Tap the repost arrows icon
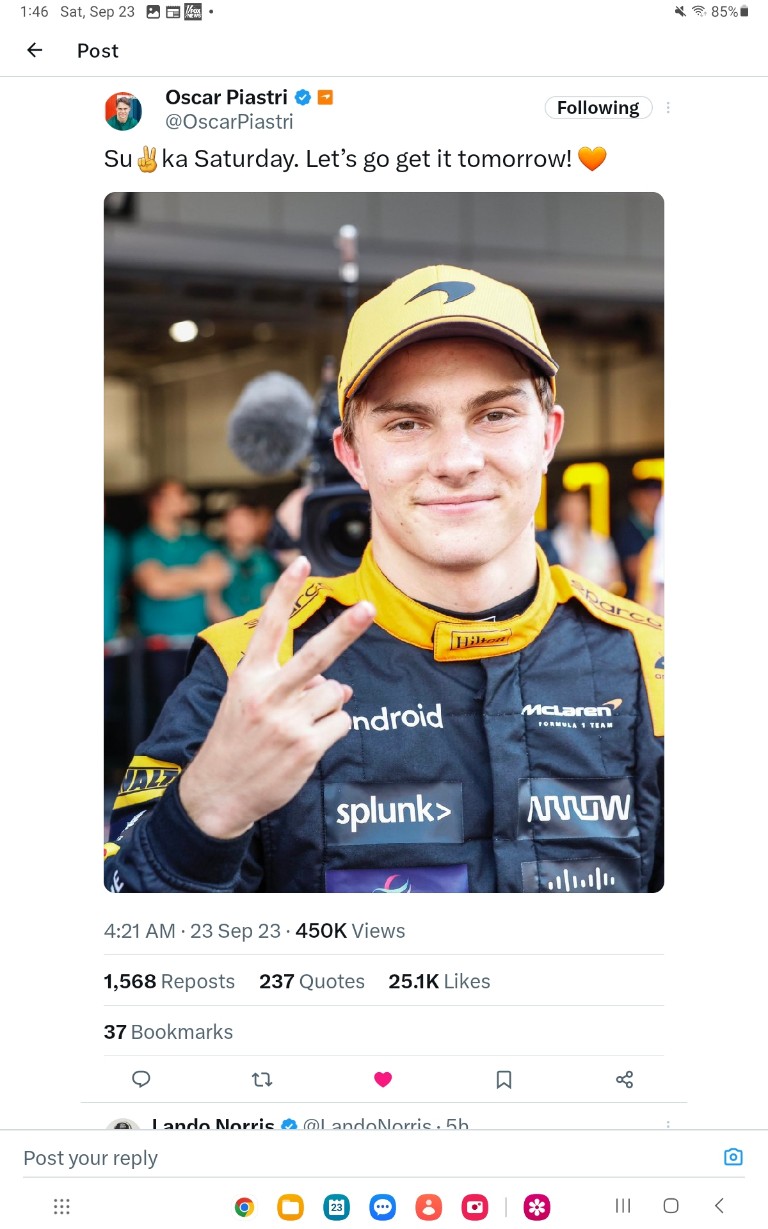This screenshot has width=768, height=1229. (x=262, y=1079)
